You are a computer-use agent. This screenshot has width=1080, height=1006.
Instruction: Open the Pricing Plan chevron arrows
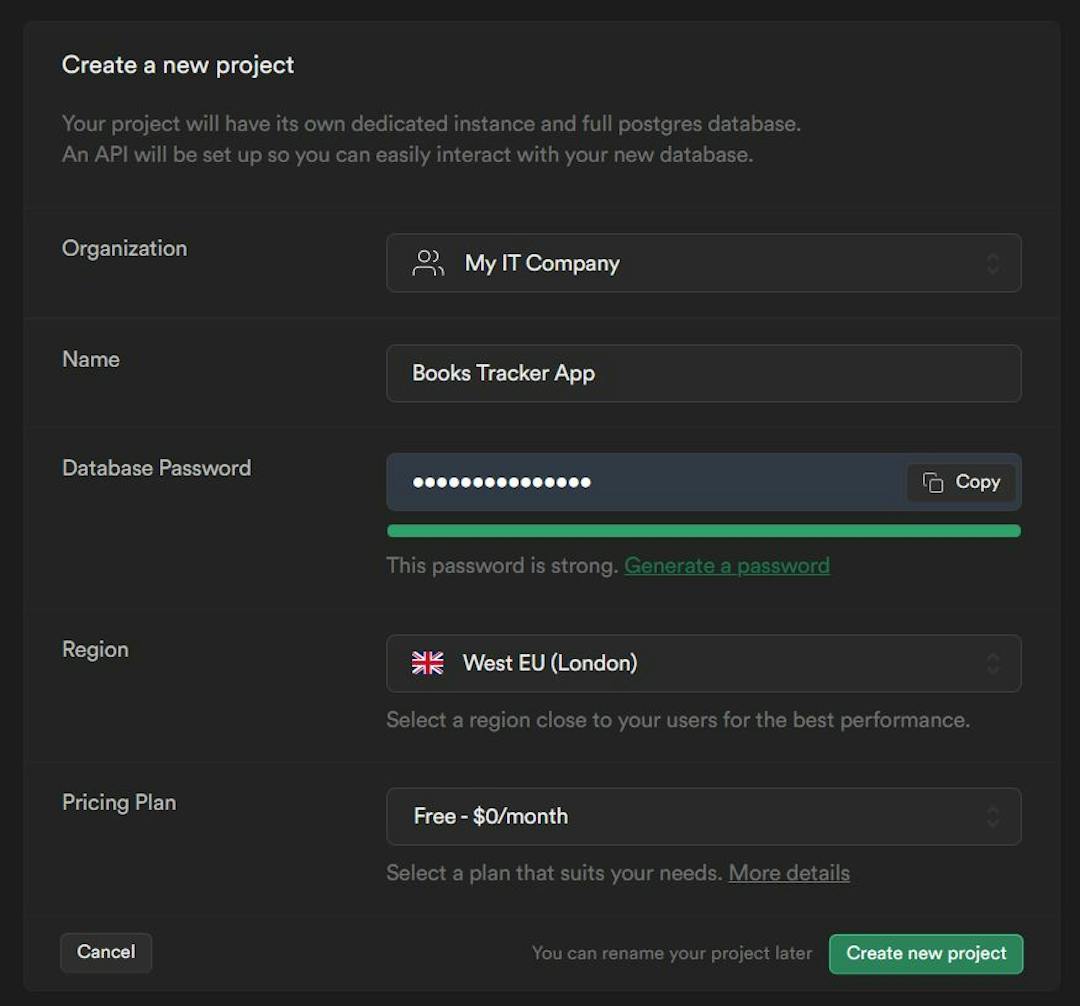tap(992, 816)
